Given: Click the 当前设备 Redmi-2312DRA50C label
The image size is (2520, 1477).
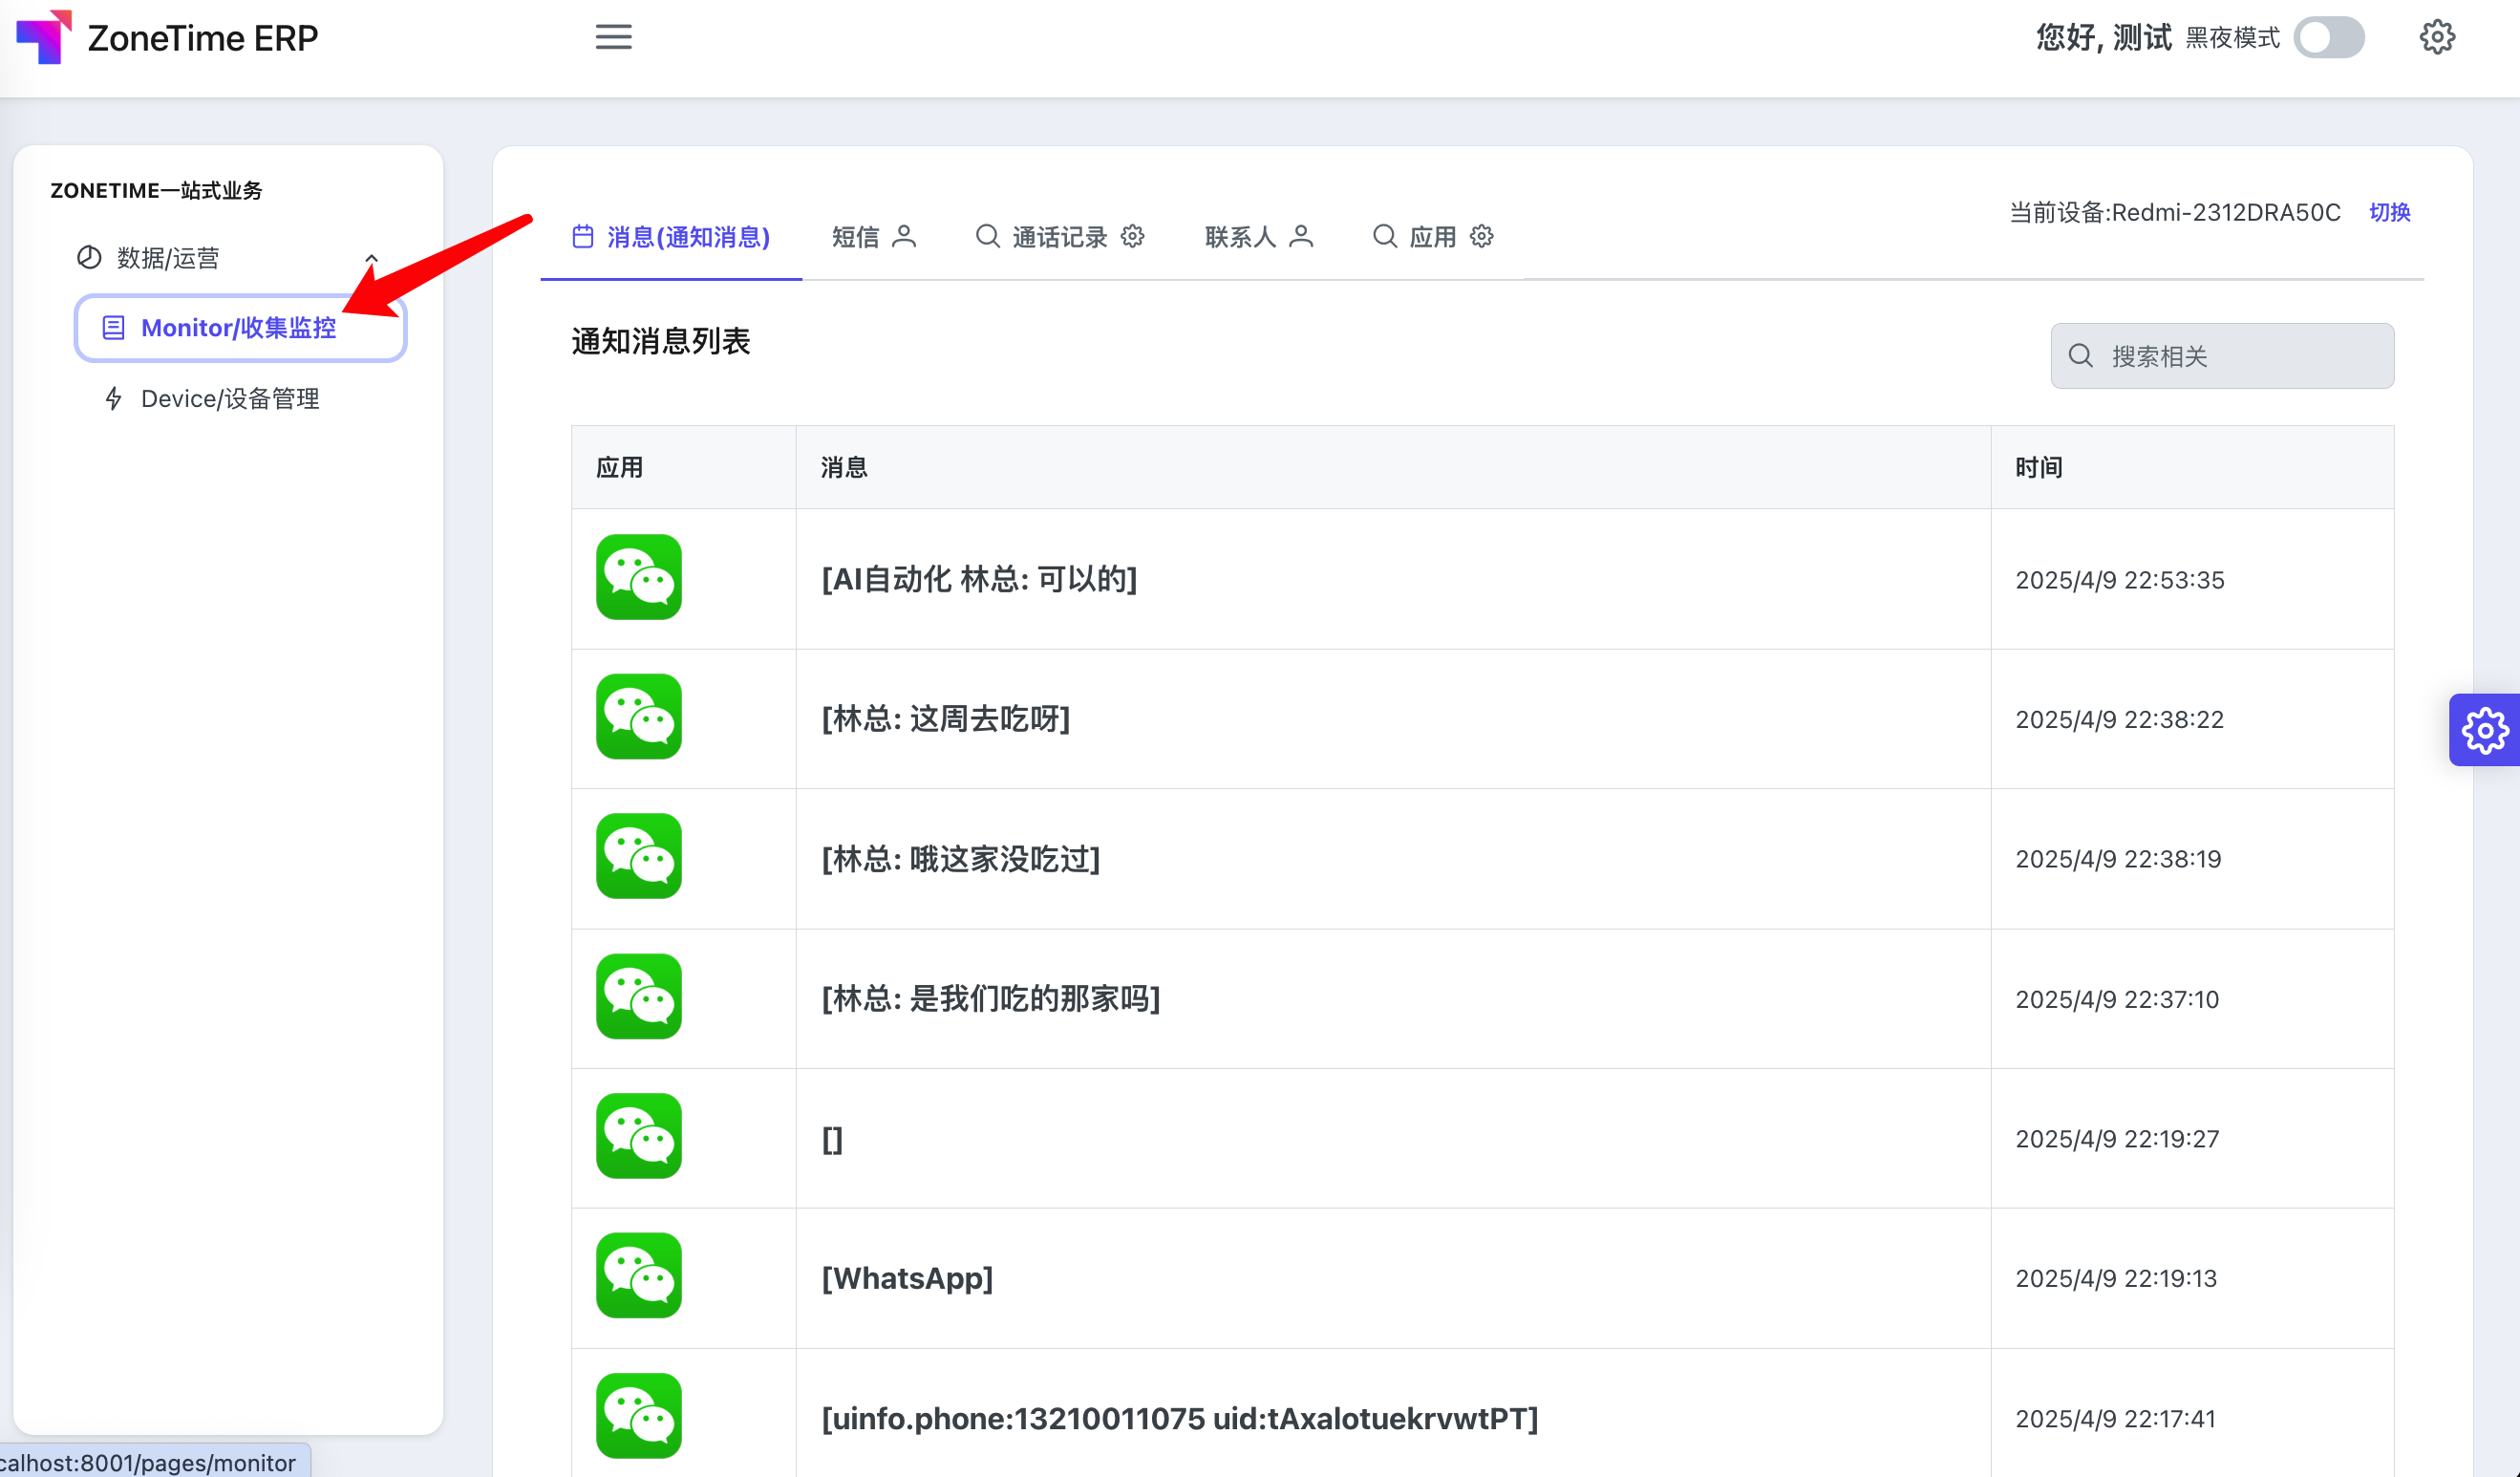Looking at the screenshot, I should coord(2175,212).
